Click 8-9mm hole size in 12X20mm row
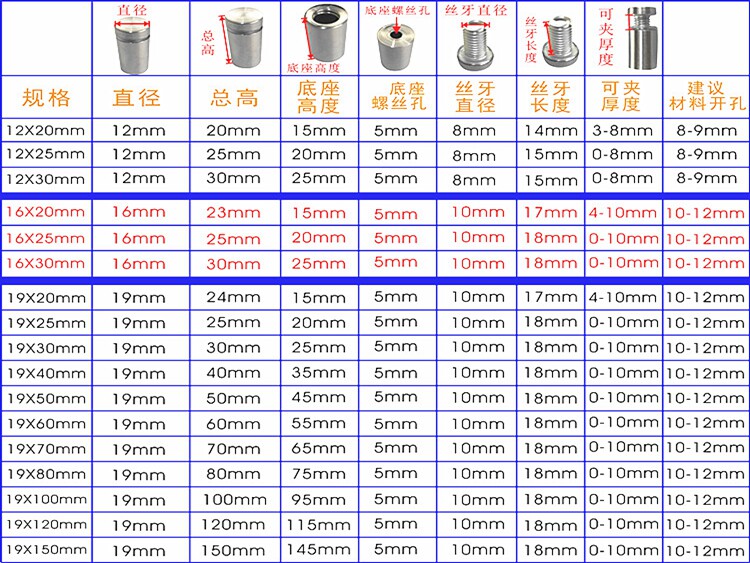 click(706, 130)
